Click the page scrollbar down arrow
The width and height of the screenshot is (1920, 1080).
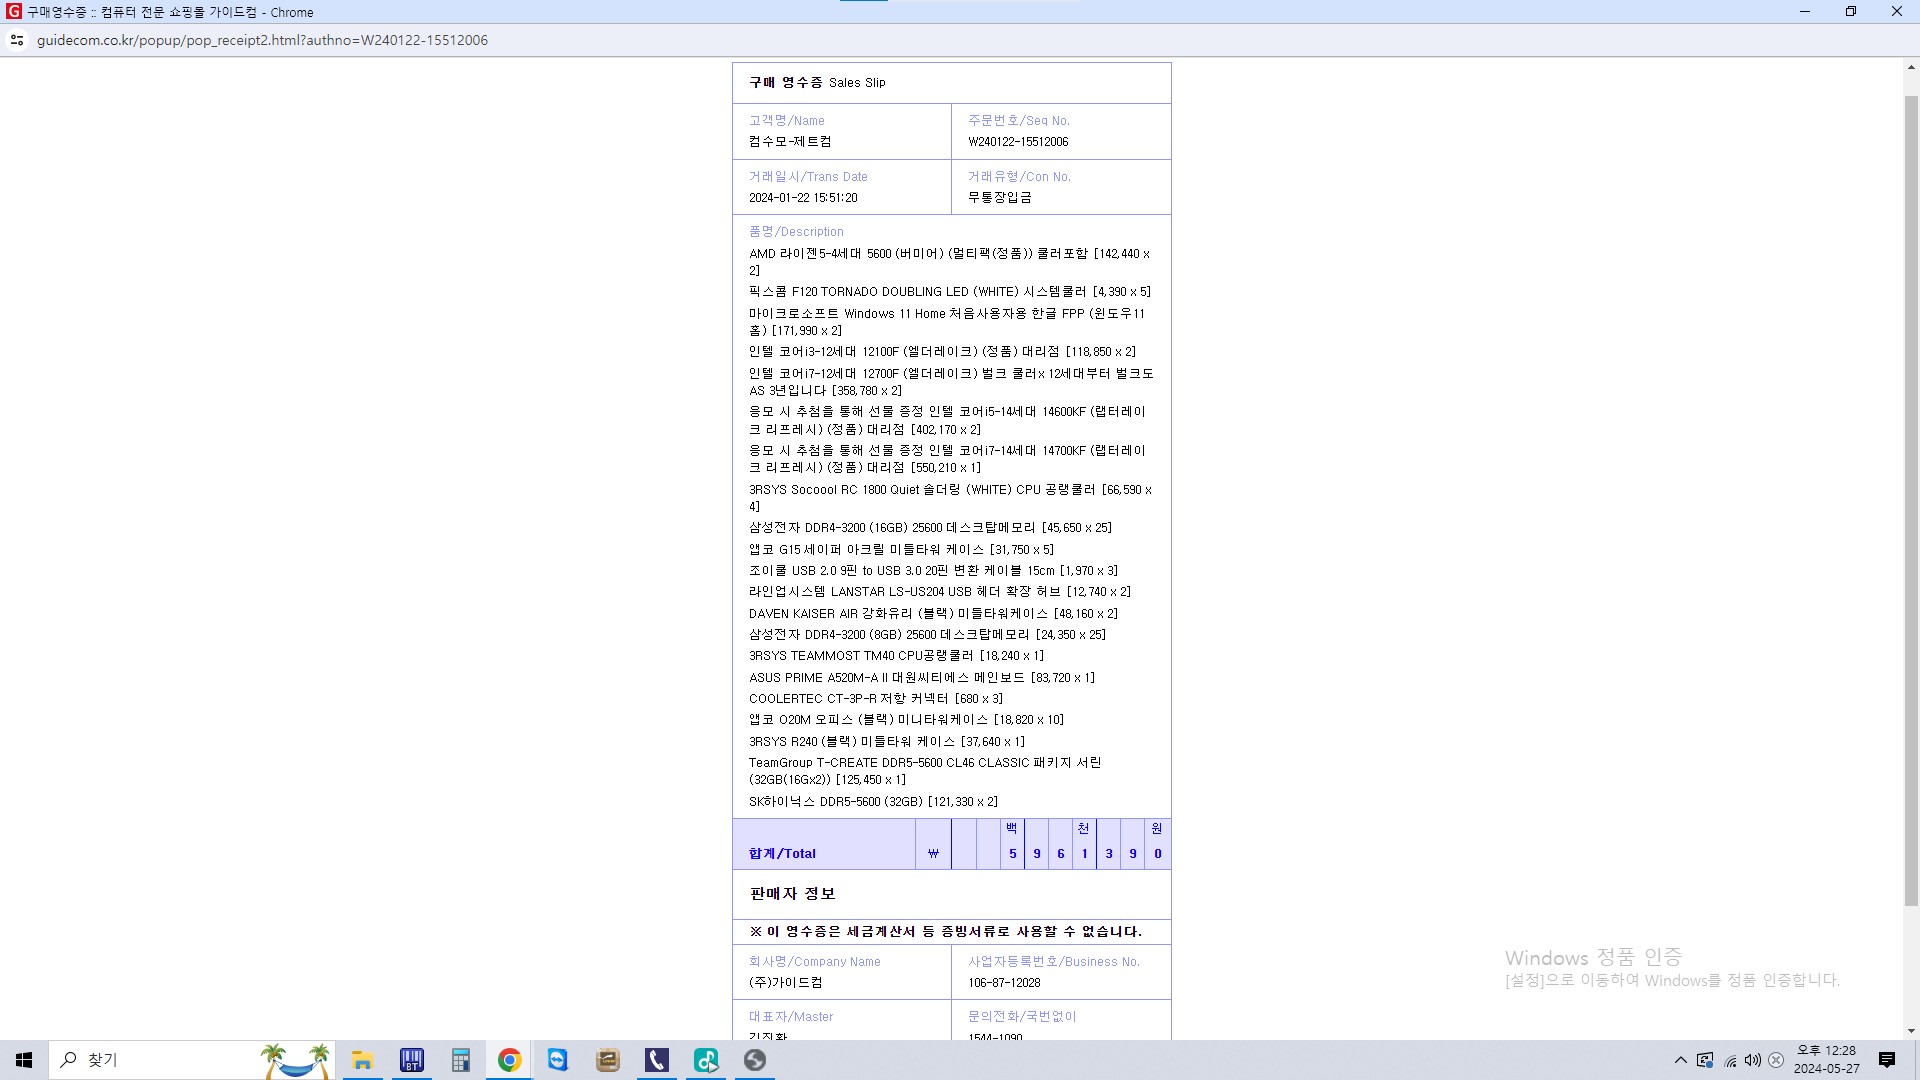(1911, 1031)
